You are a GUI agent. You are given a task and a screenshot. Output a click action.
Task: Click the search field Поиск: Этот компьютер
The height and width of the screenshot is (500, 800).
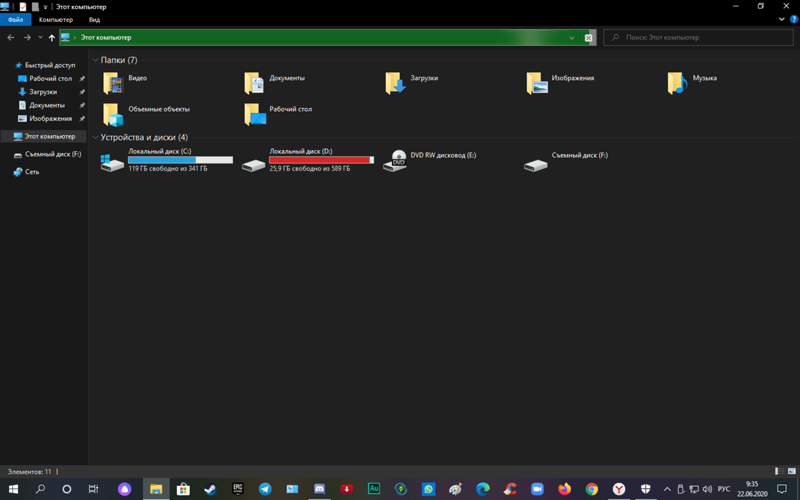[698, 37]
